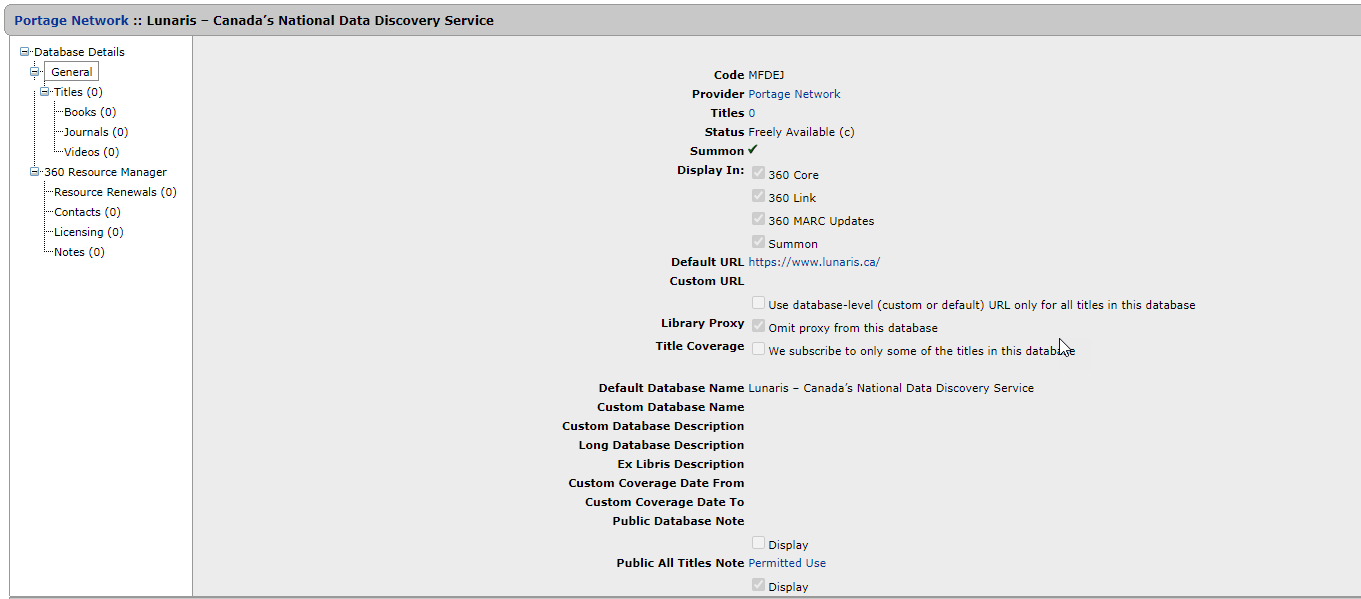Select General in the sidebar tree

click(72, 72)
